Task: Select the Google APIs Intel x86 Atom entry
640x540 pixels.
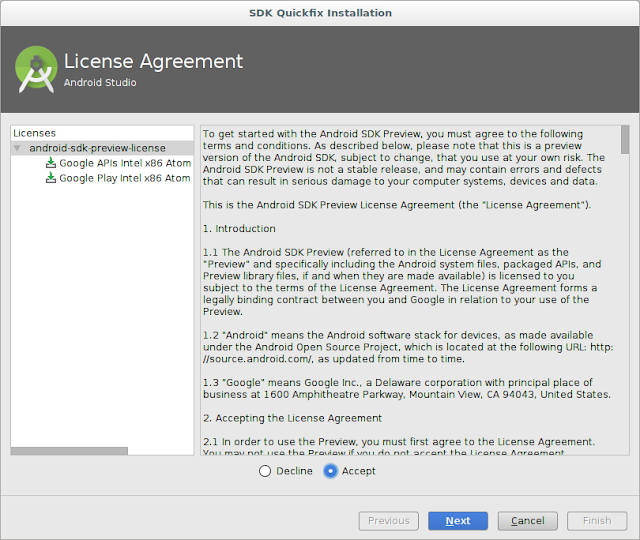Action: [x=125, y=163]
